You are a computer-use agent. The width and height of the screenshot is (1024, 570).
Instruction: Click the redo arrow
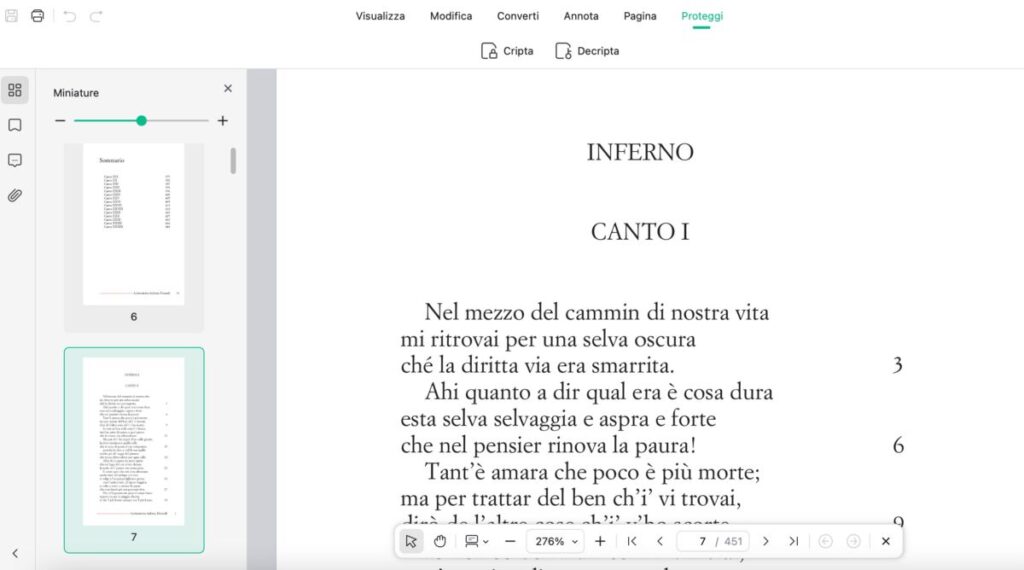pos(96,16)
